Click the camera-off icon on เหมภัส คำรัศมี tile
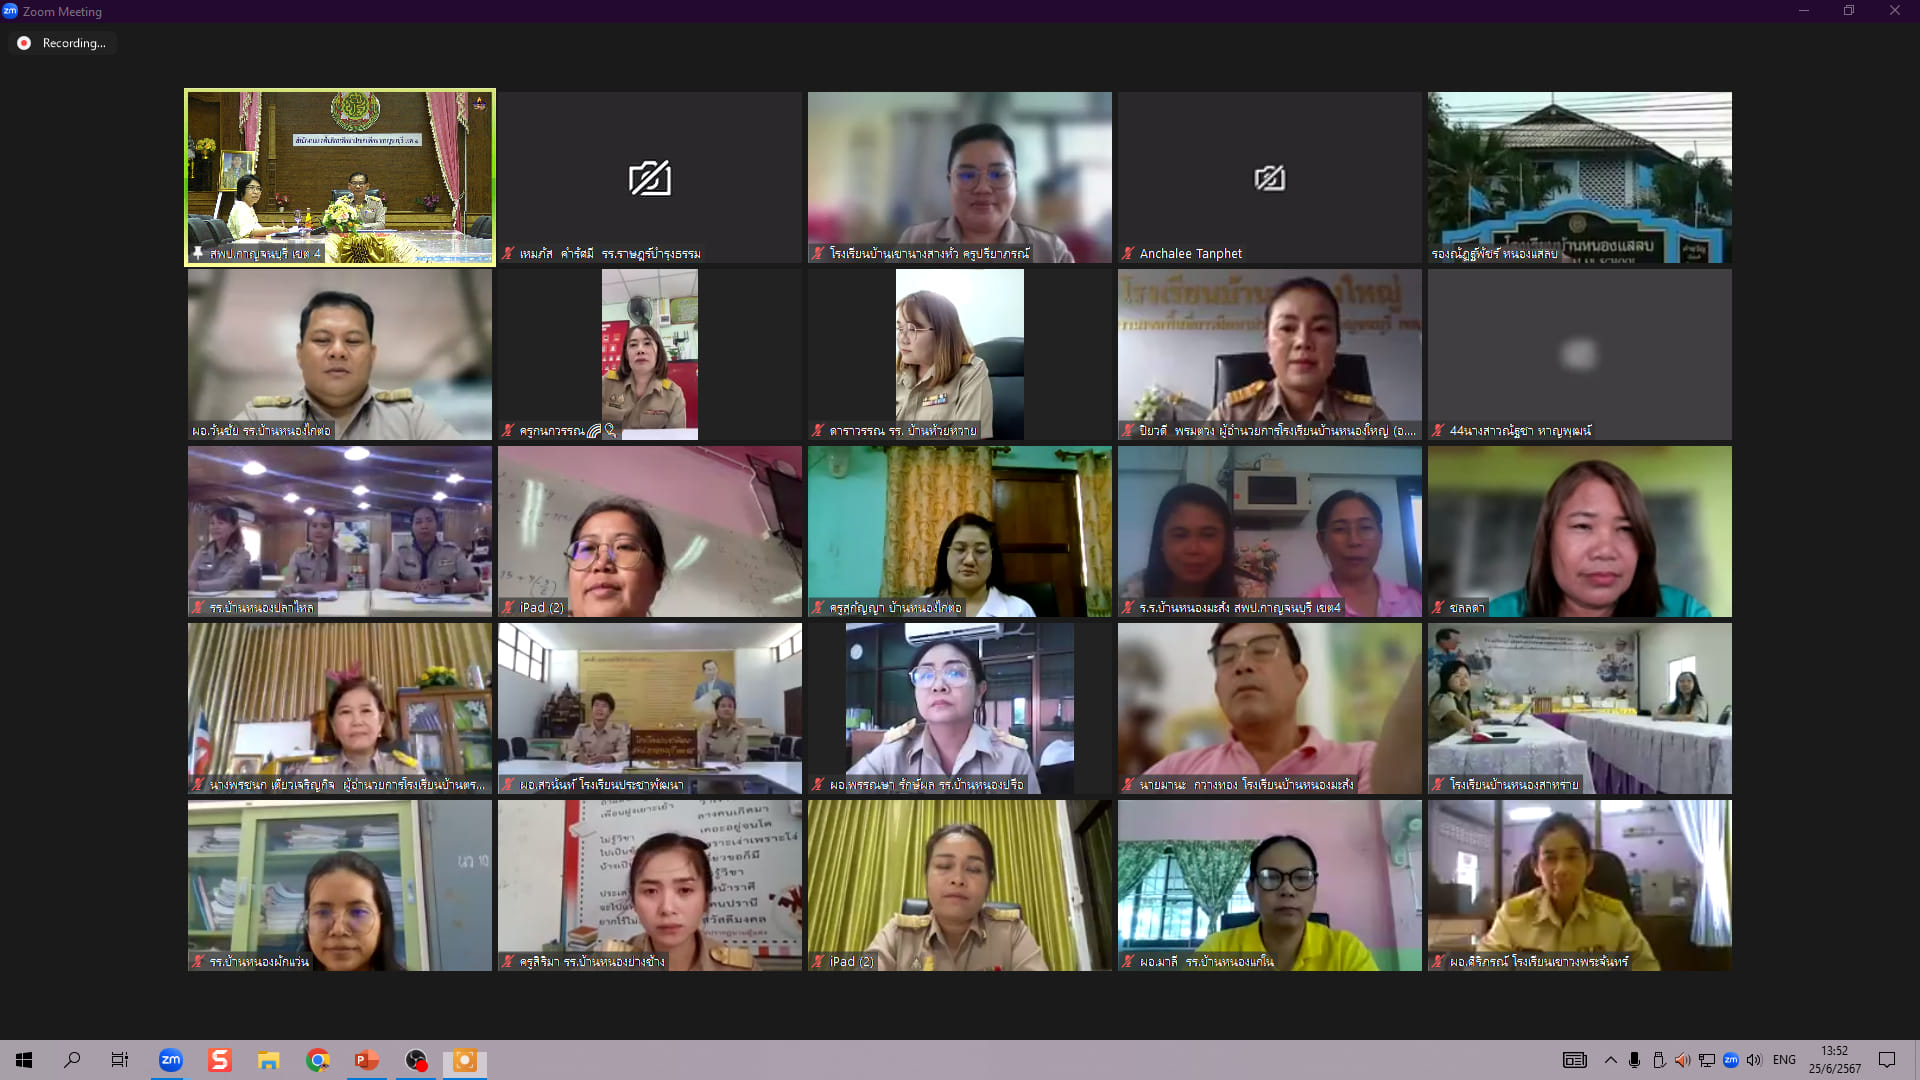The image size is (1920, 1080). [x=650, y=178]
